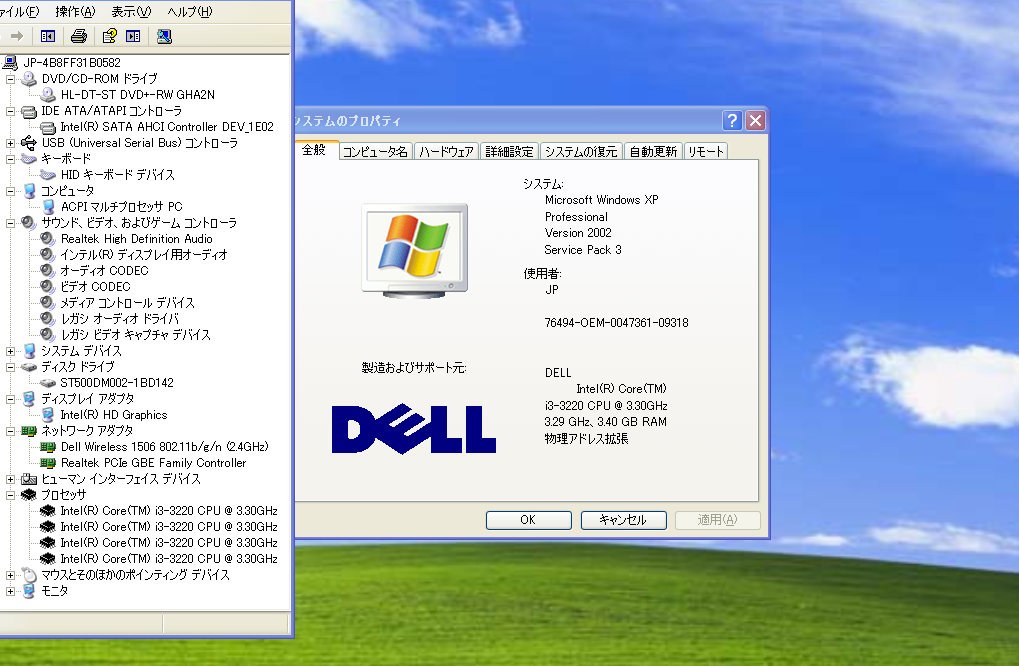Click the action pane toggle icon

(133, 36)
